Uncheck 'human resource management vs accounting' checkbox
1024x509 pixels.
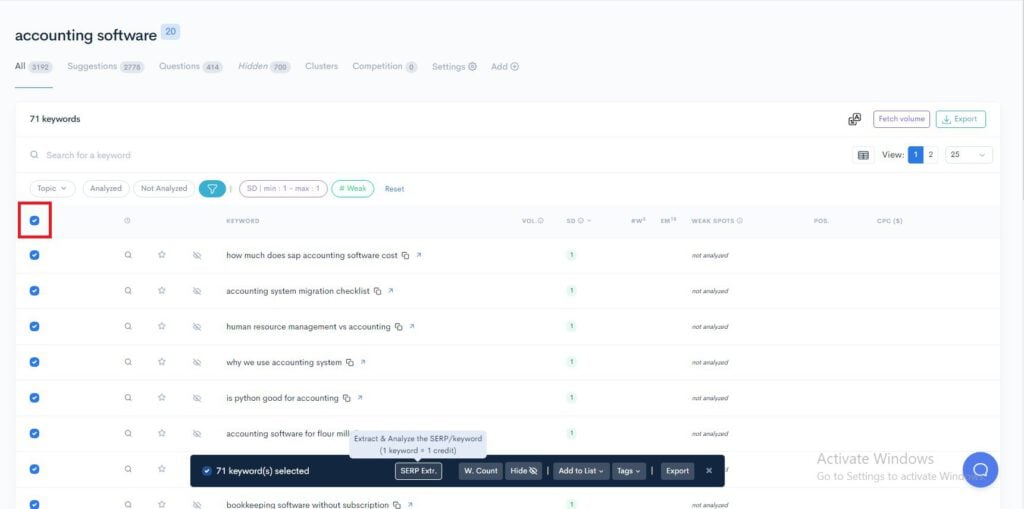click(35, 326)
